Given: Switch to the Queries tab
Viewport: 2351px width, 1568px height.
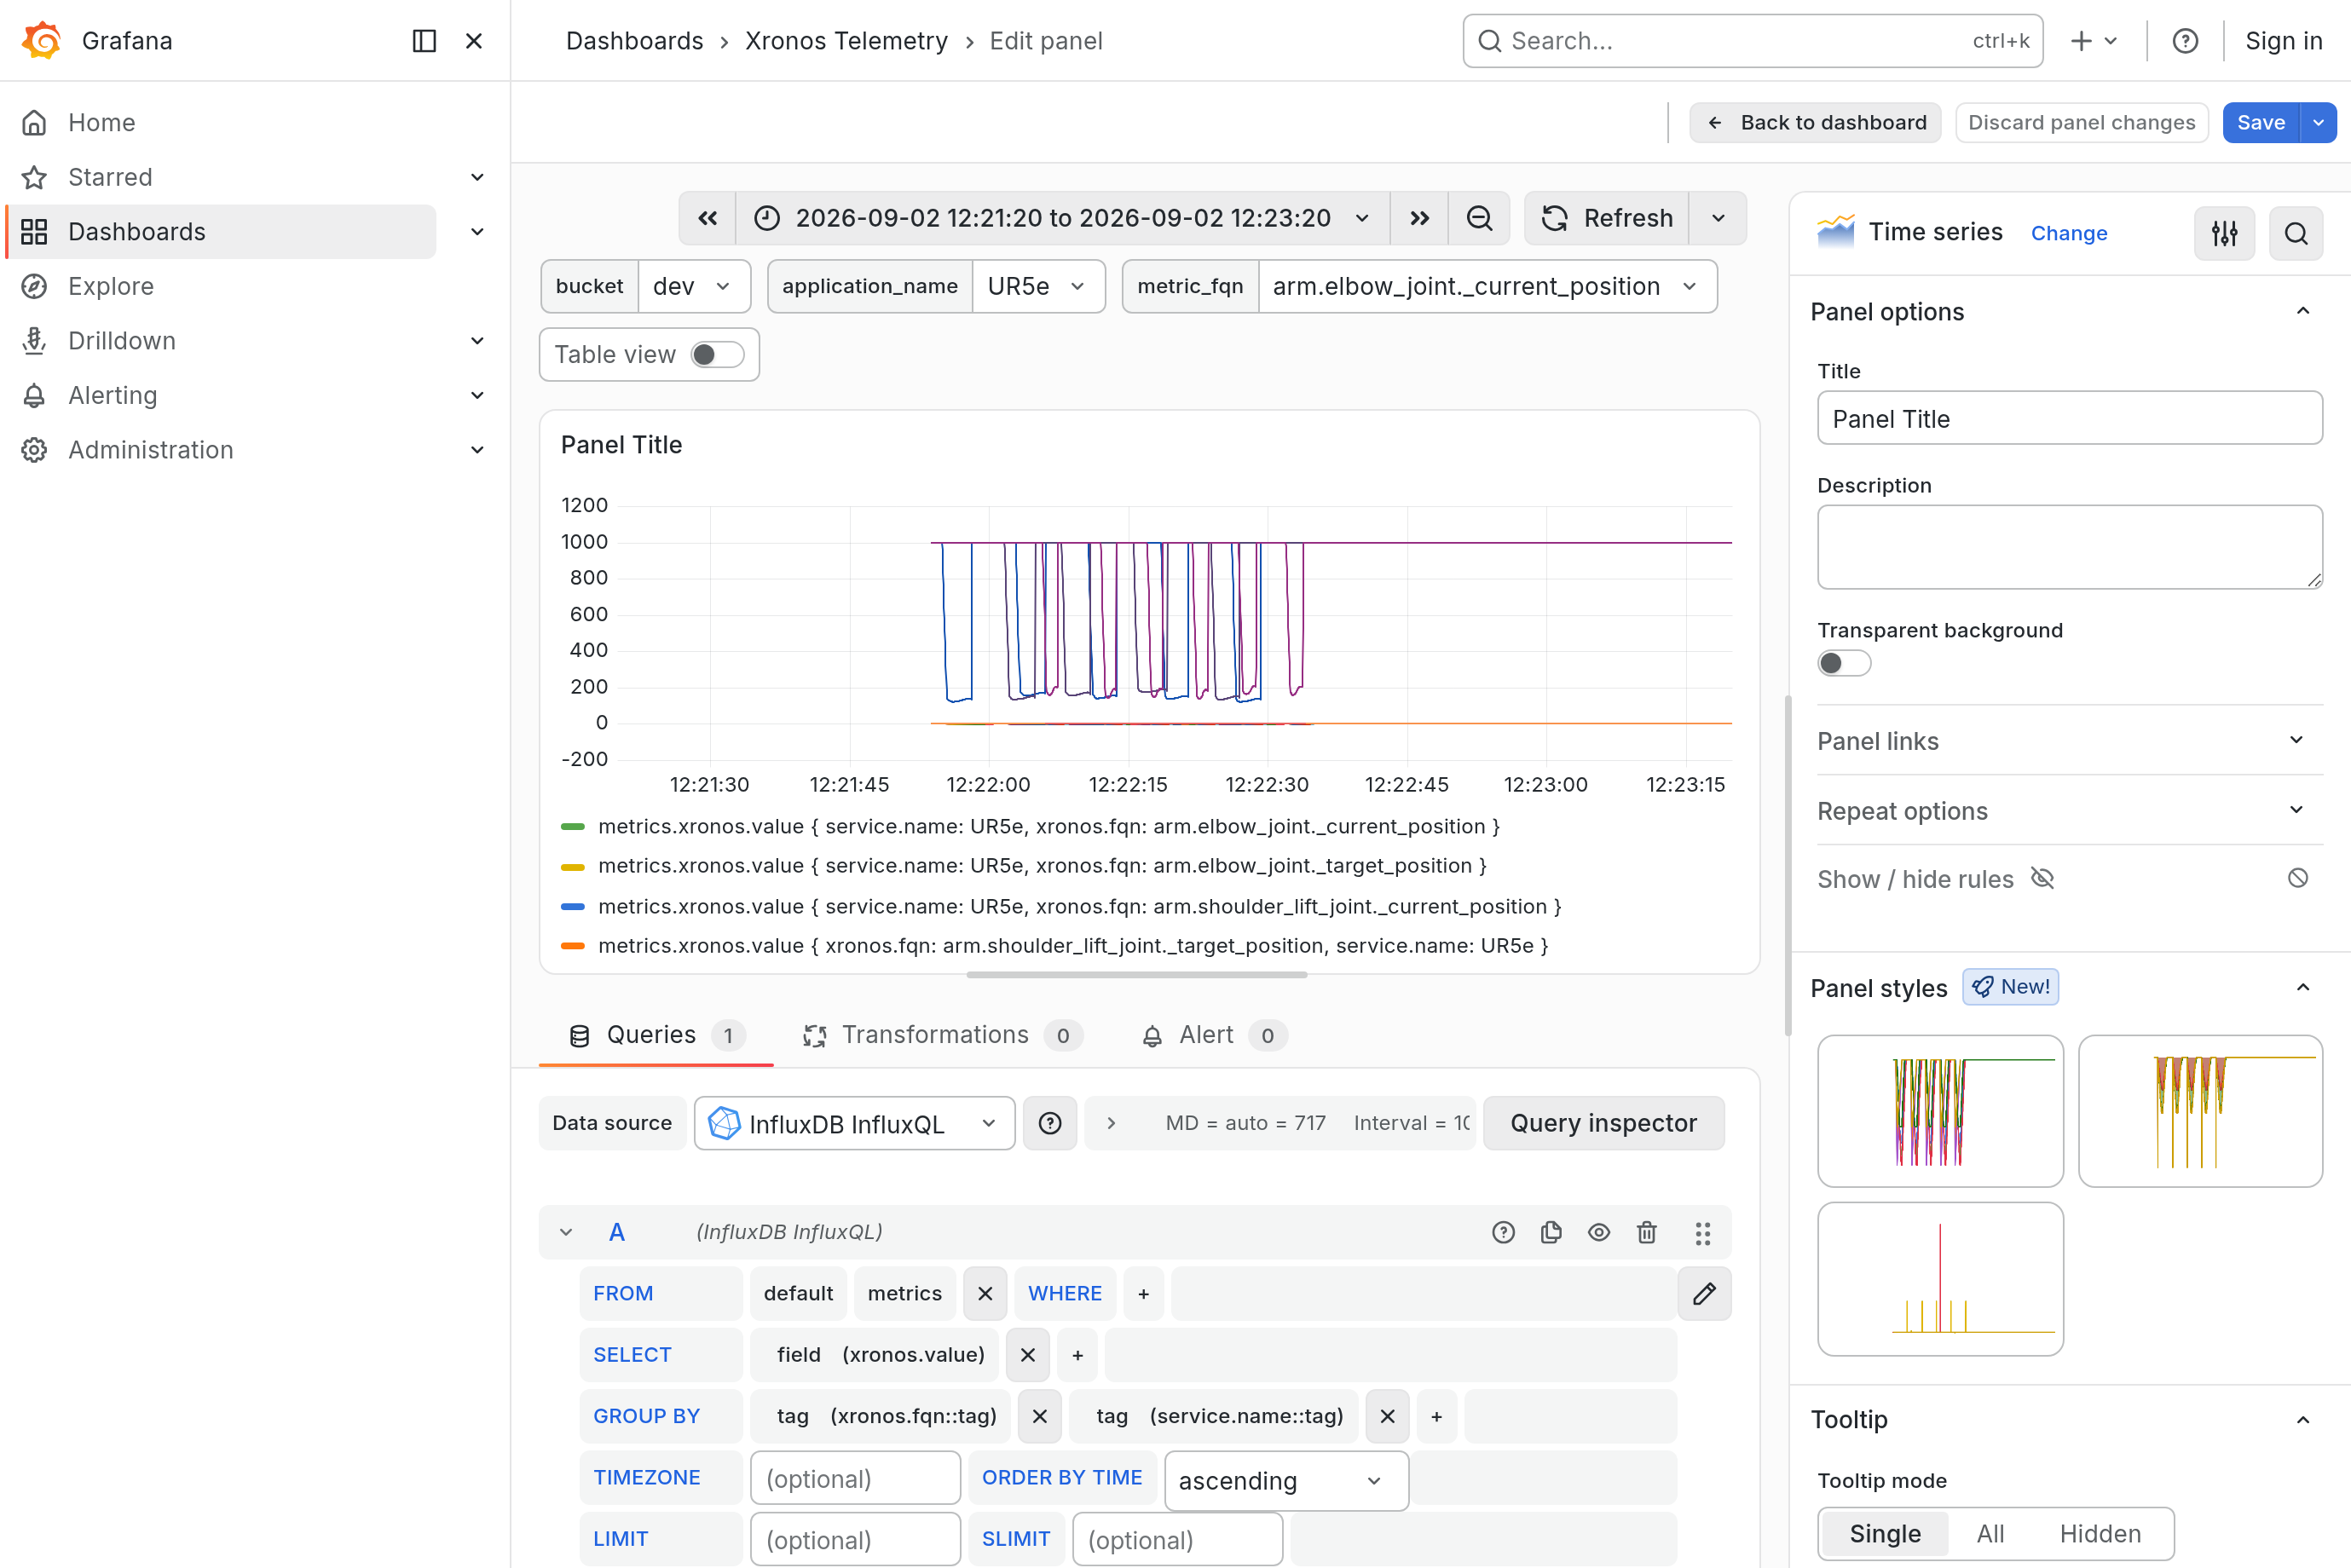Looking at the screenshot, I should (656, 1035).
